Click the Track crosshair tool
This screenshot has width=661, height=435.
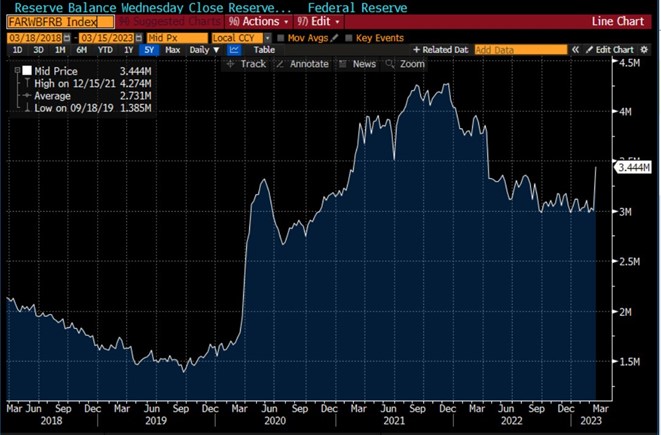point(246,63)
